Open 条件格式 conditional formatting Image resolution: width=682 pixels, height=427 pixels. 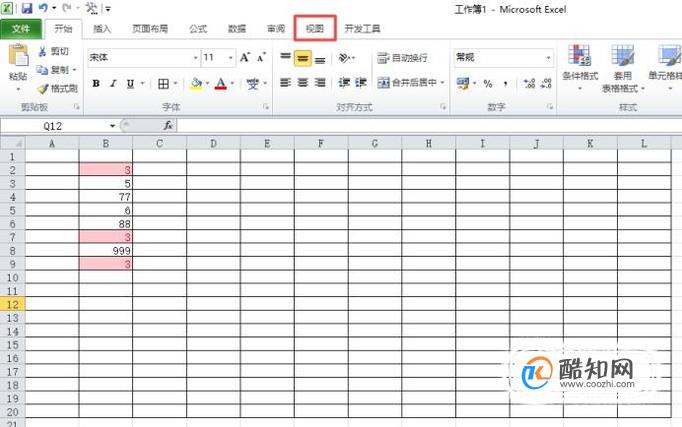click(580, 68)
